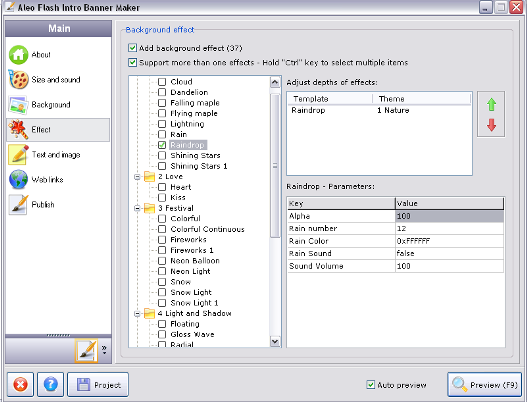Open the About section home icon
The width and height of the screenshot is (527, 402).
tap(18, 54)
